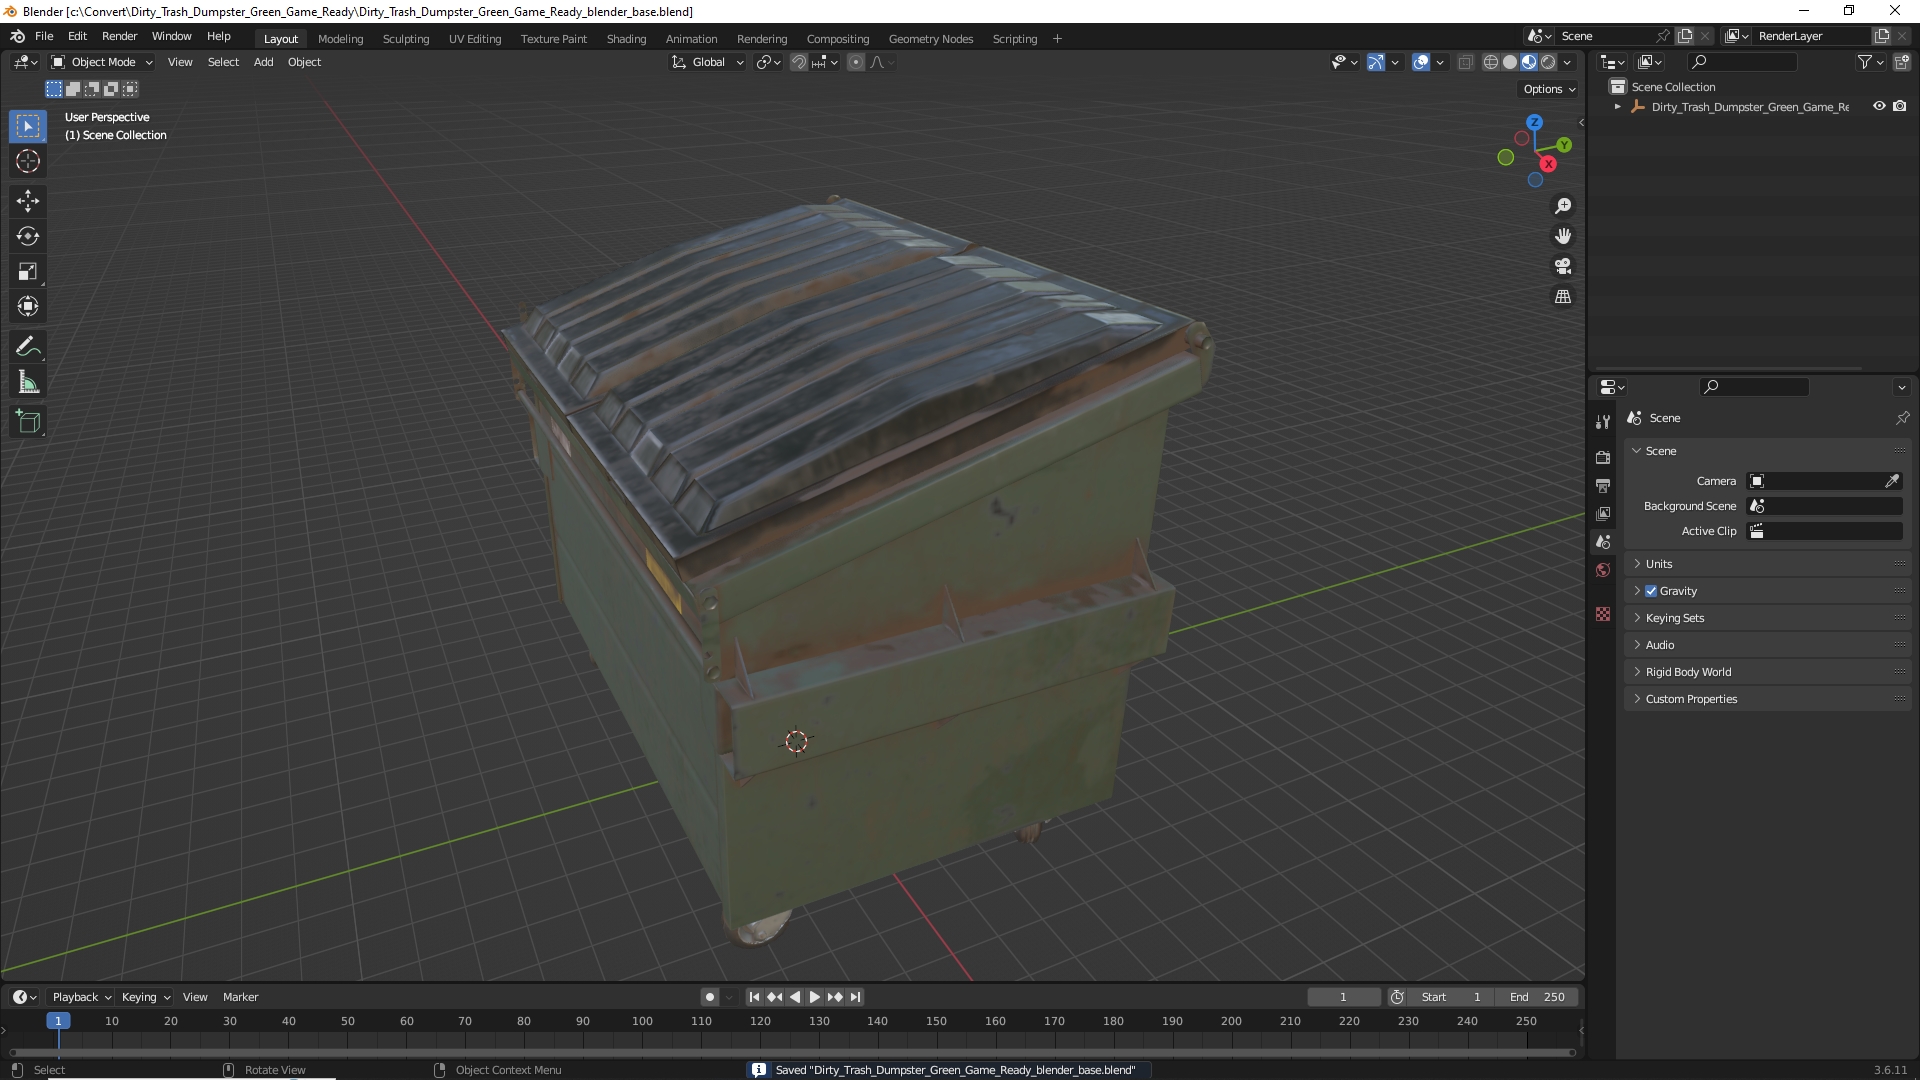Click the Z axis on navigation gizmo
The width and height of the screenshot is (1920, 1080).
(x=1534, y=122)
